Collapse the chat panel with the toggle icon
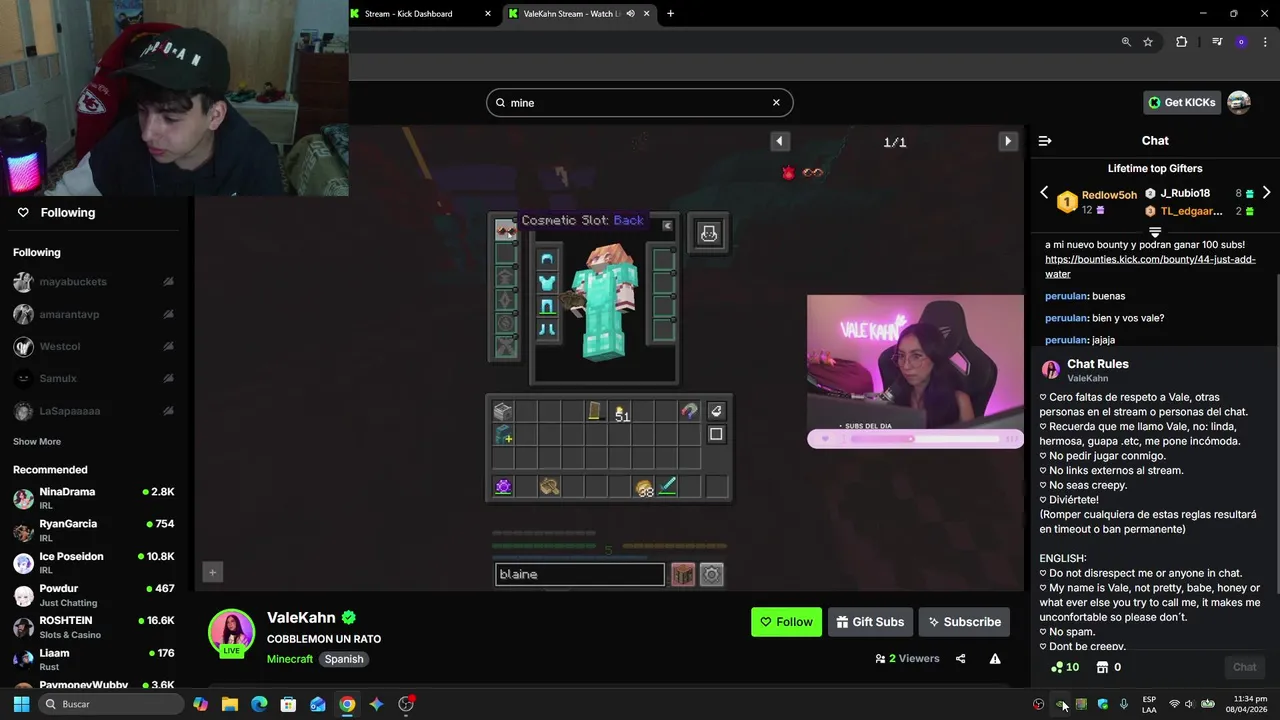 coord(1045,141)
